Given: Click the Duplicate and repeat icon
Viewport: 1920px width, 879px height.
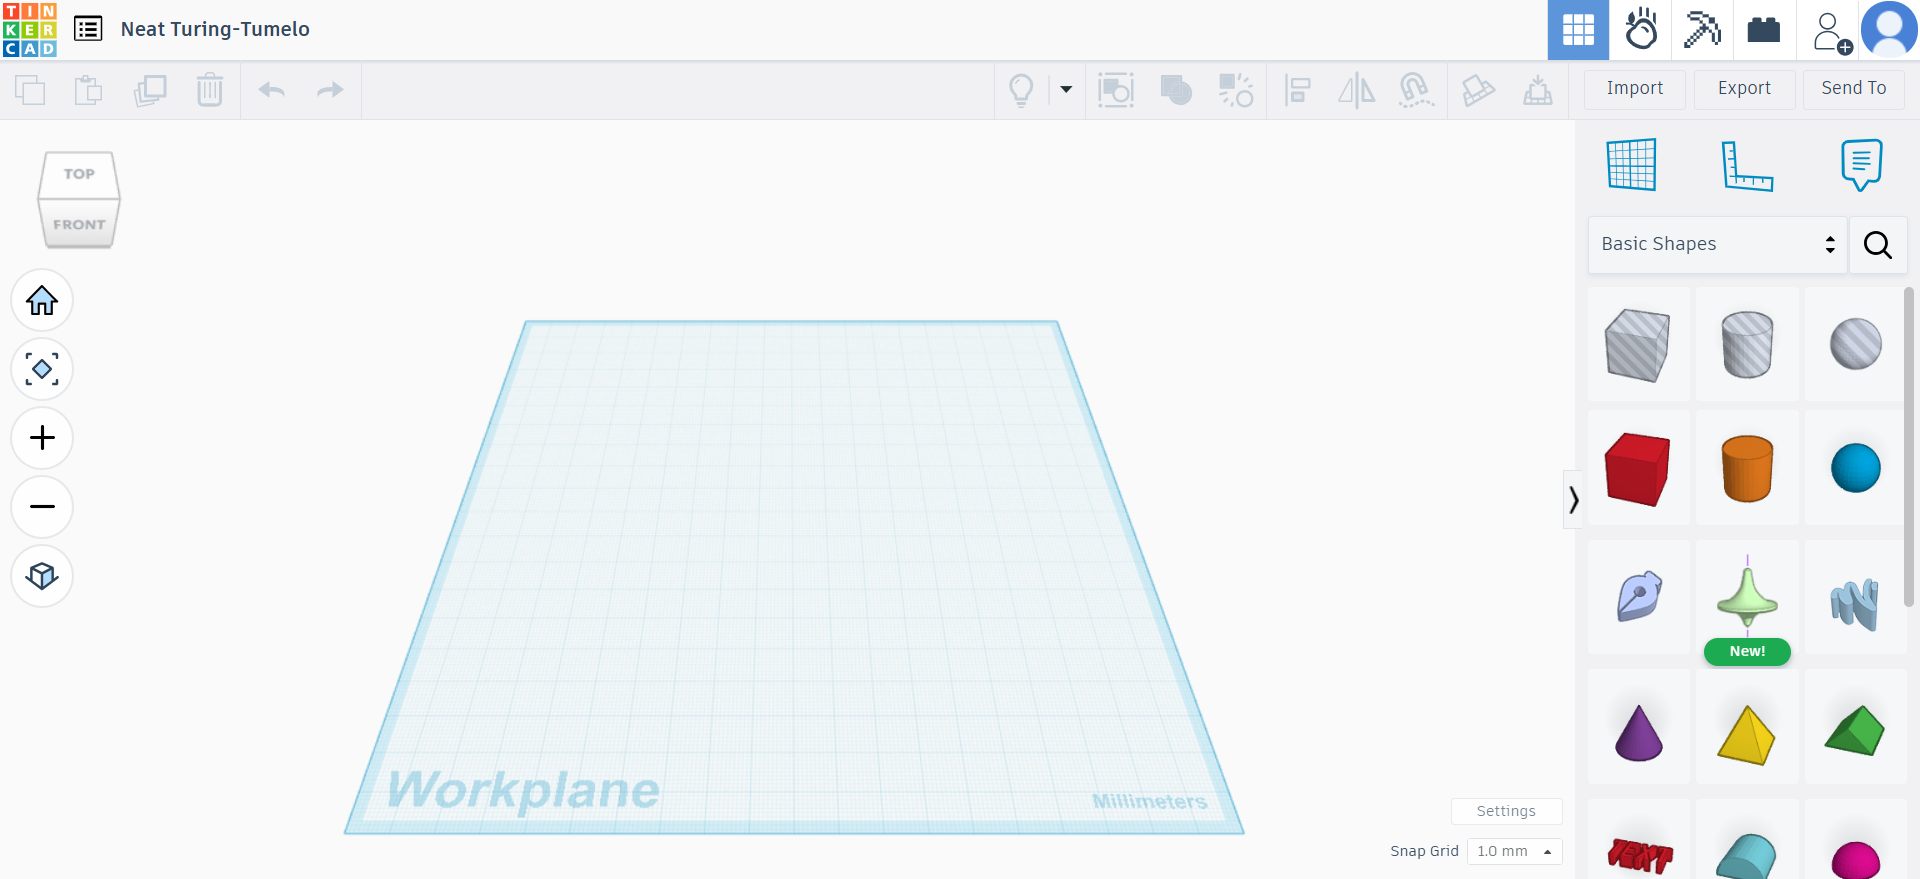Looking at the screenshot, I should [x=150, y=90].
